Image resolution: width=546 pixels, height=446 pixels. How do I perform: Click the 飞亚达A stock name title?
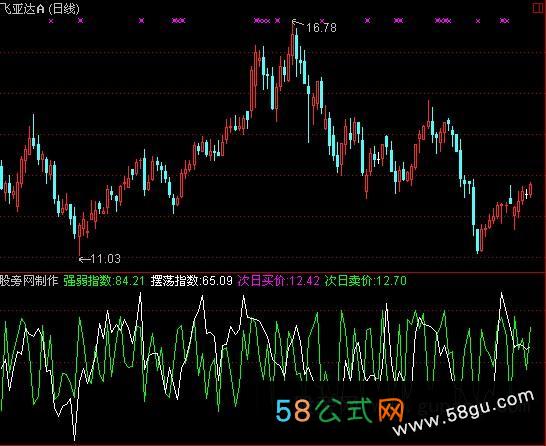point(22,9)
